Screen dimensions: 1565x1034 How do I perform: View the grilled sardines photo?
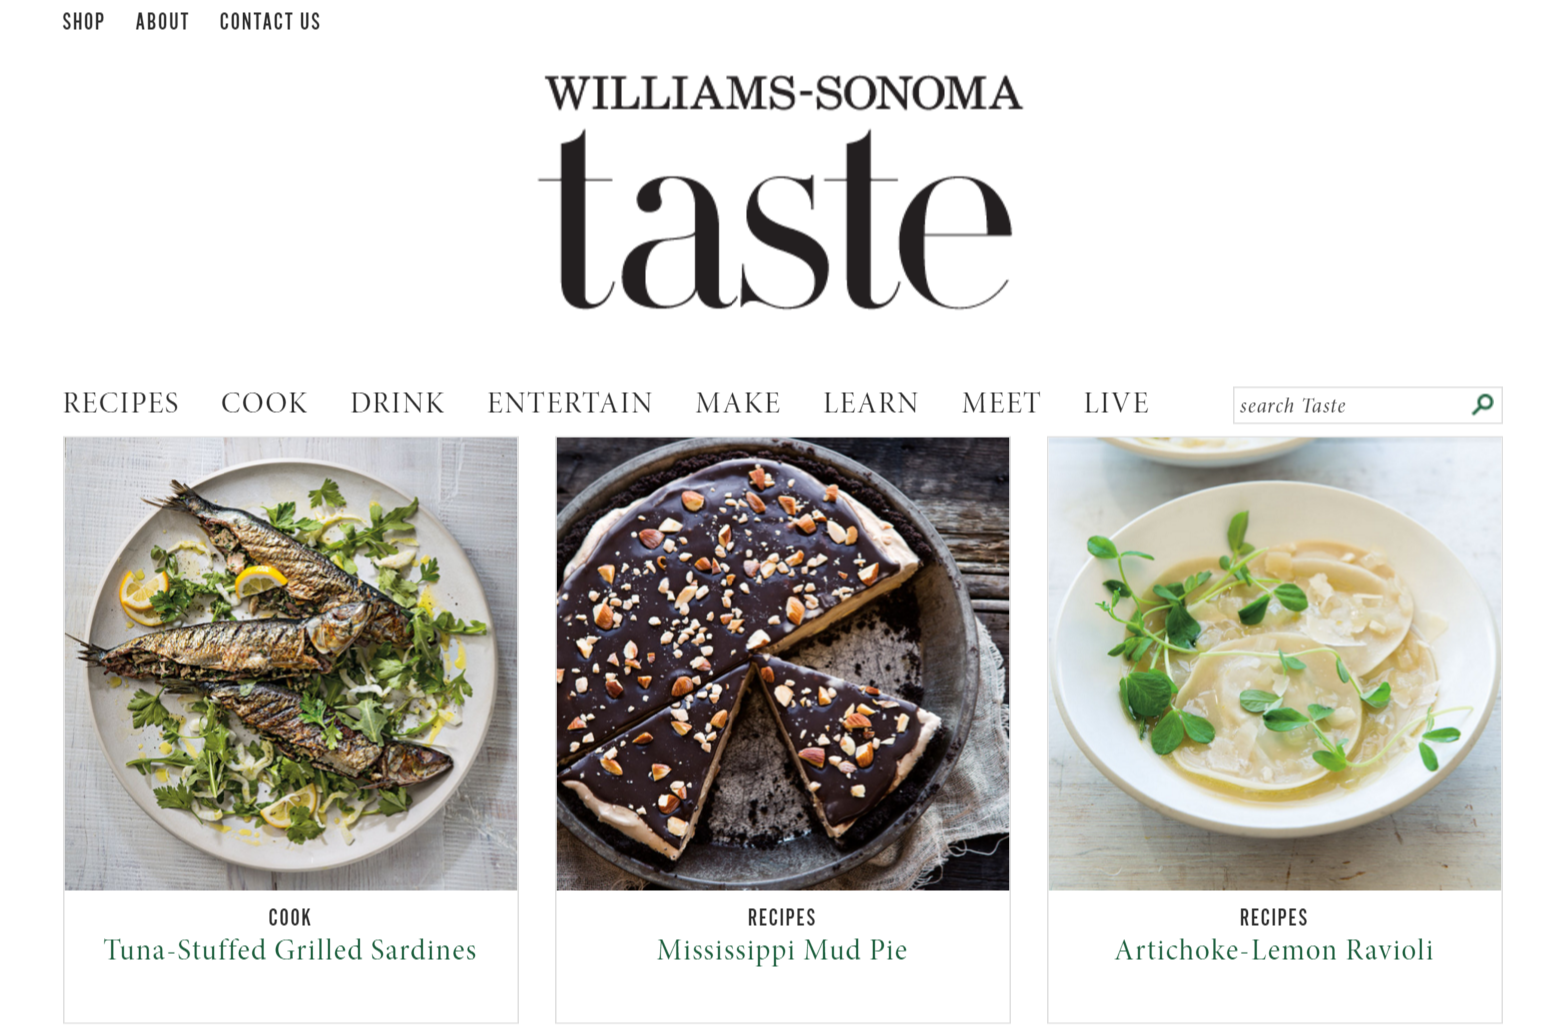[291, 663]
